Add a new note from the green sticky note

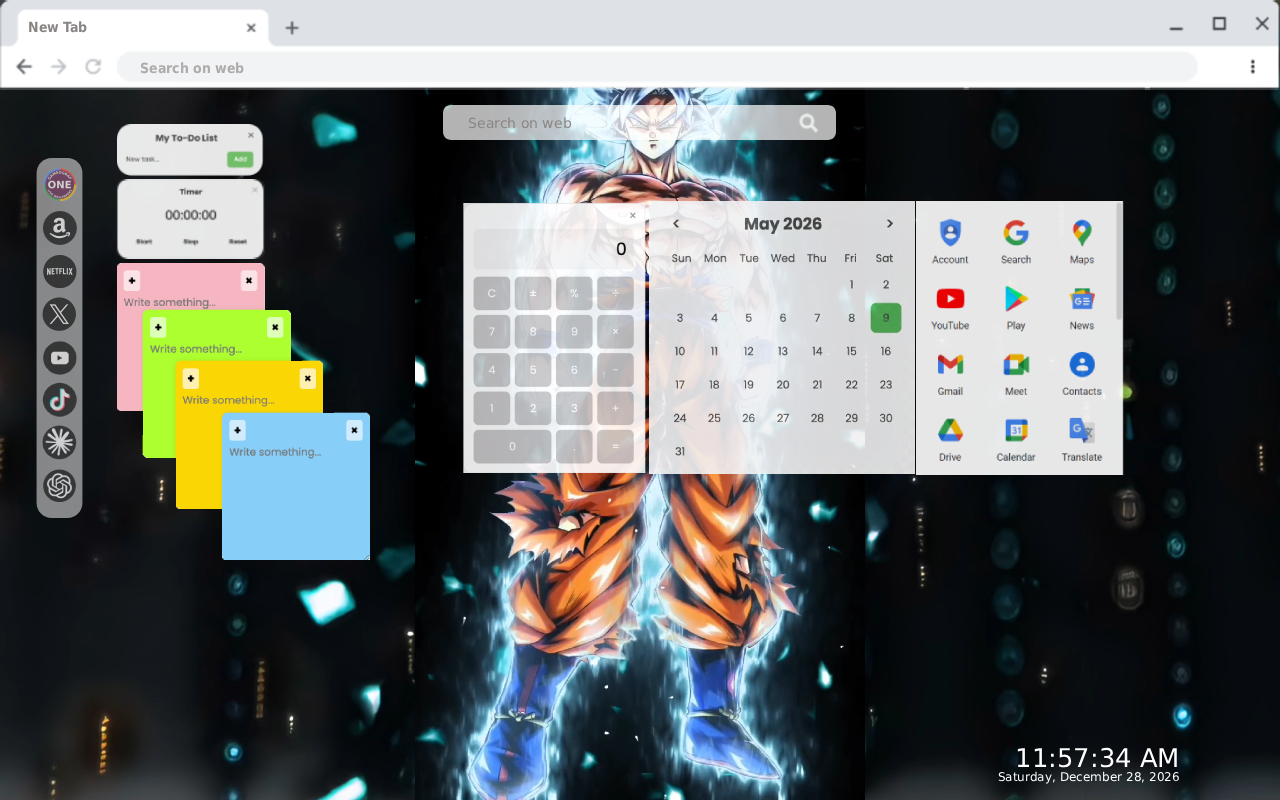[x=158, y=327]
